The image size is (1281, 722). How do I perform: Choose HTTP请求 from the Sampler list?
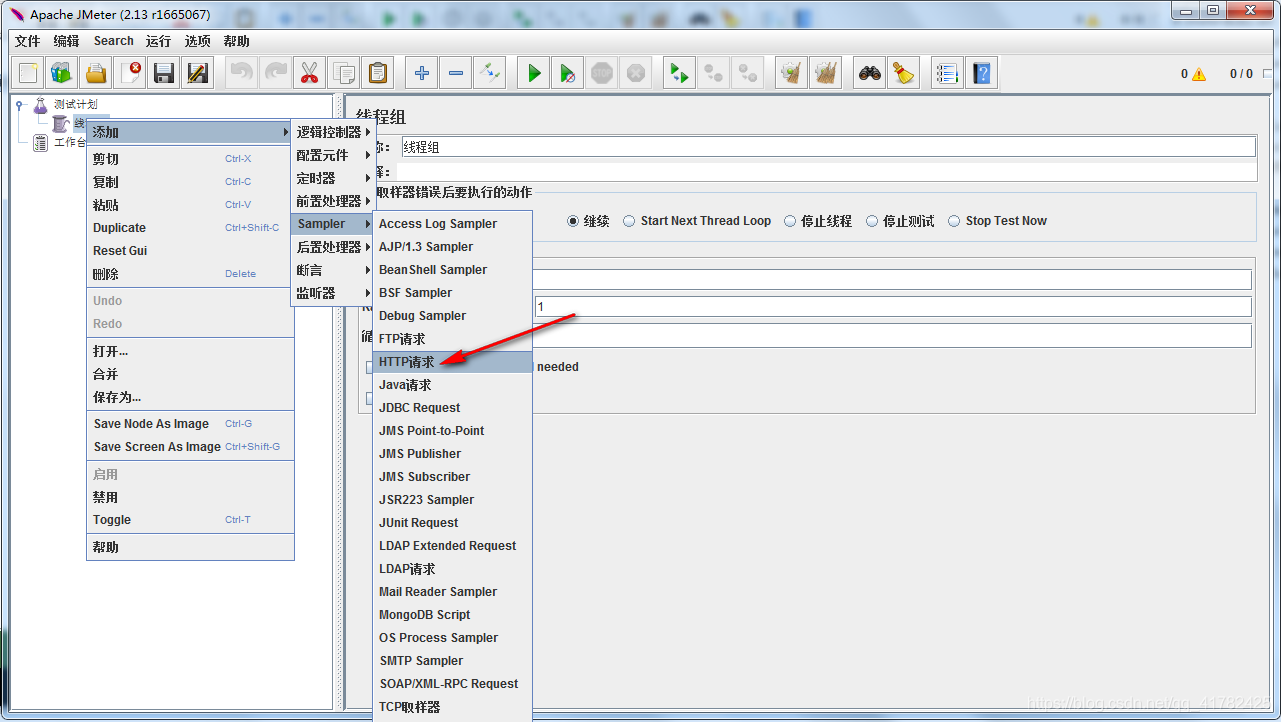(453, 362)
